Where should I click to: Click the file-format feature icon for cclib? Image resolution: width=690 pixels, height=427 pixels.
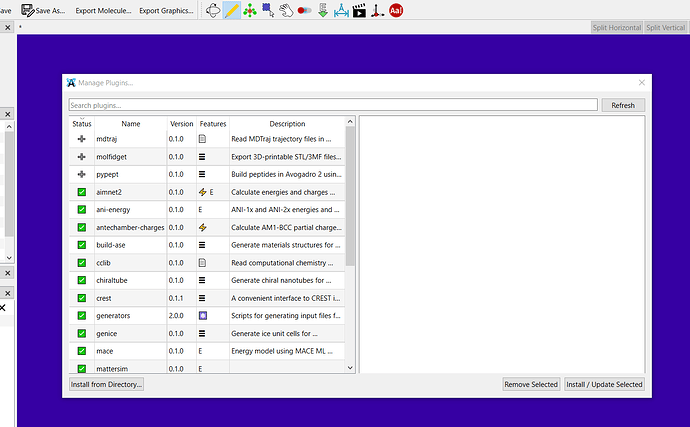(x=202, y=263)
